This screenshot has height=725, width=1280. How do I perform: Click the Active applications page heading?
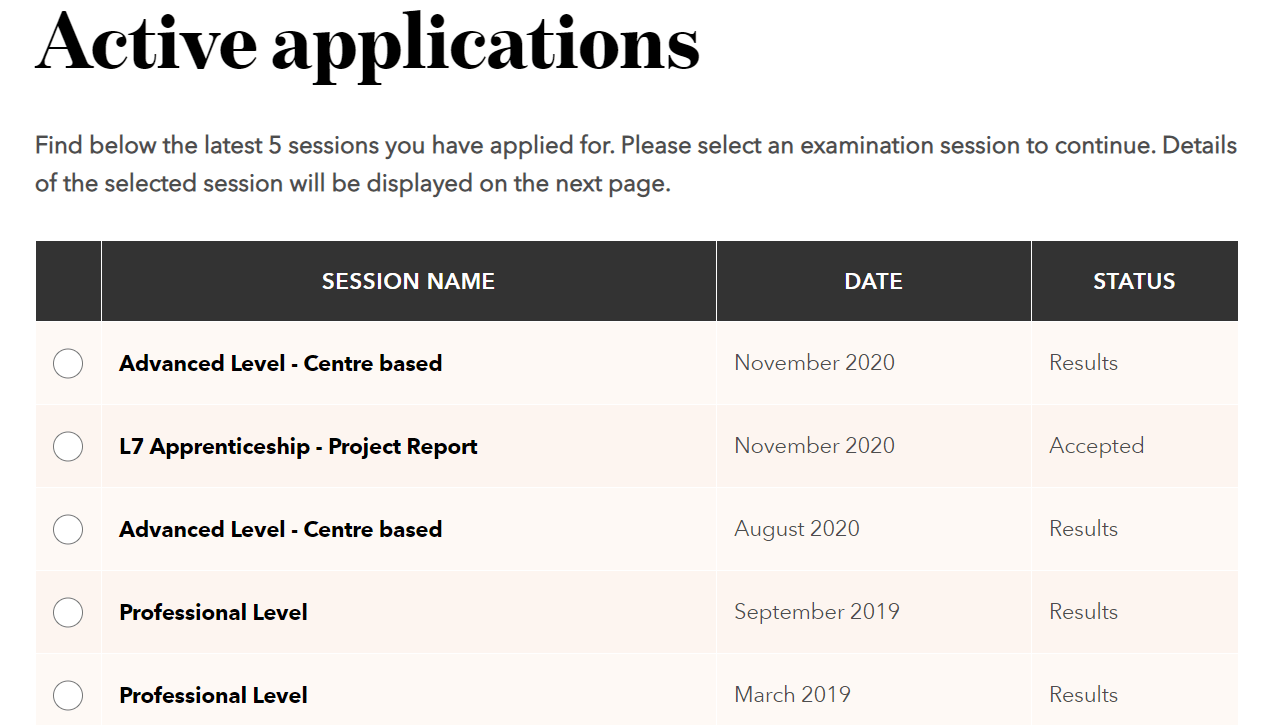coord(367,42)
